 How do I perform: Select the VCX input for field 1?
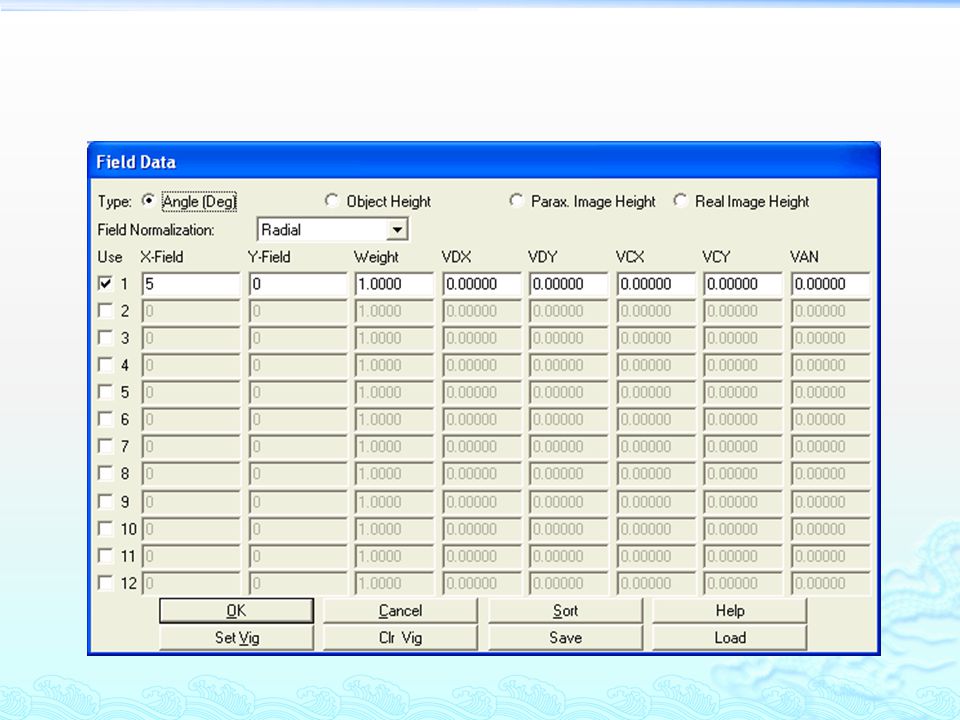click(656, 284)
